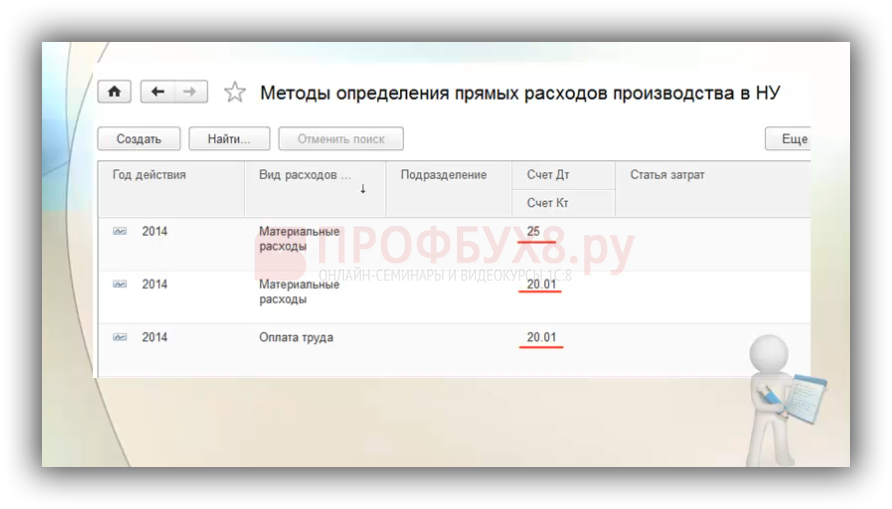The height and width of the screenshot is (509, 892).
Task: Go forward using the right arrow
Action: click(190, 92)
